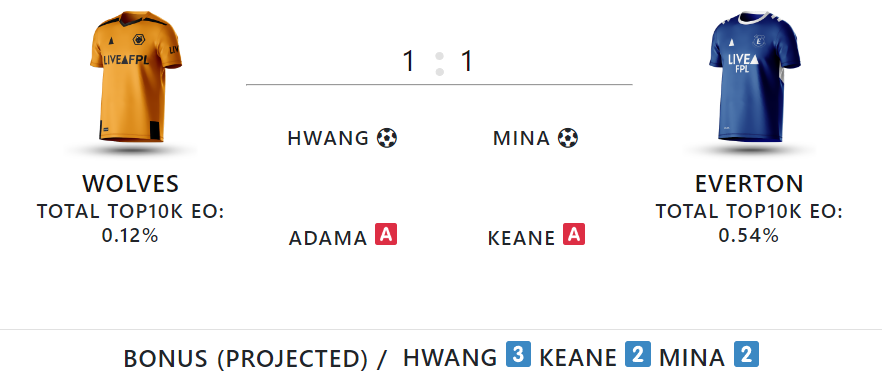Click Wolves total top10k EO 0.12% value

click(x=130, y=236)
